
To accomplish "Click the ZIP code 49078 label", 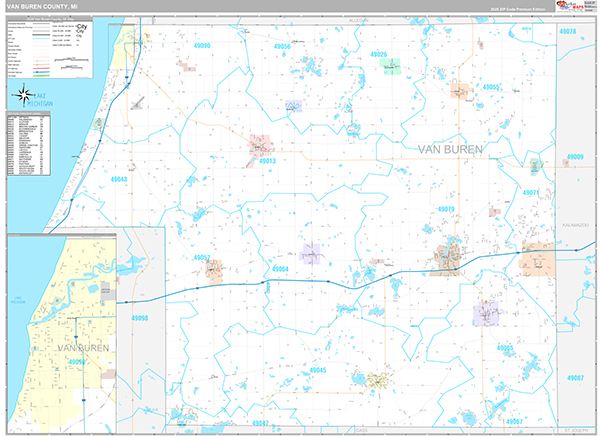I will tap(567, 32).
